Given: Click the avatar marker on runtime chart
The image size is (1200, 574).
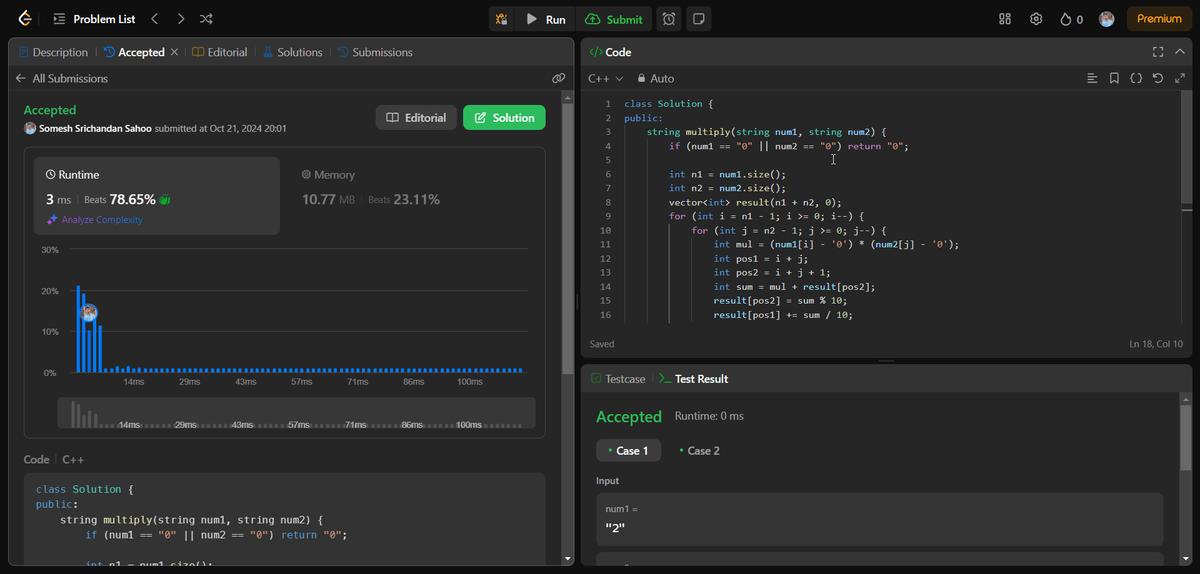Looking at the screenshot, I should click(x=89, y=313).
